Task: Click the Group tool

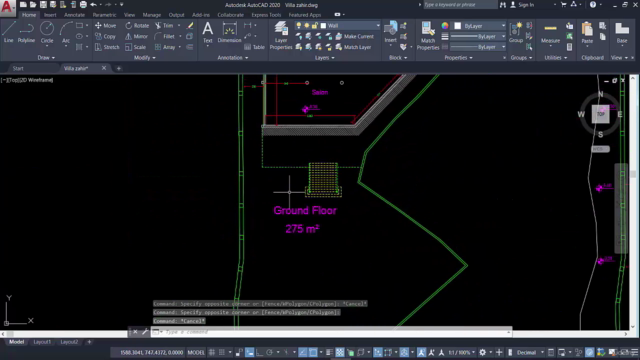Action: coord(516,33)
